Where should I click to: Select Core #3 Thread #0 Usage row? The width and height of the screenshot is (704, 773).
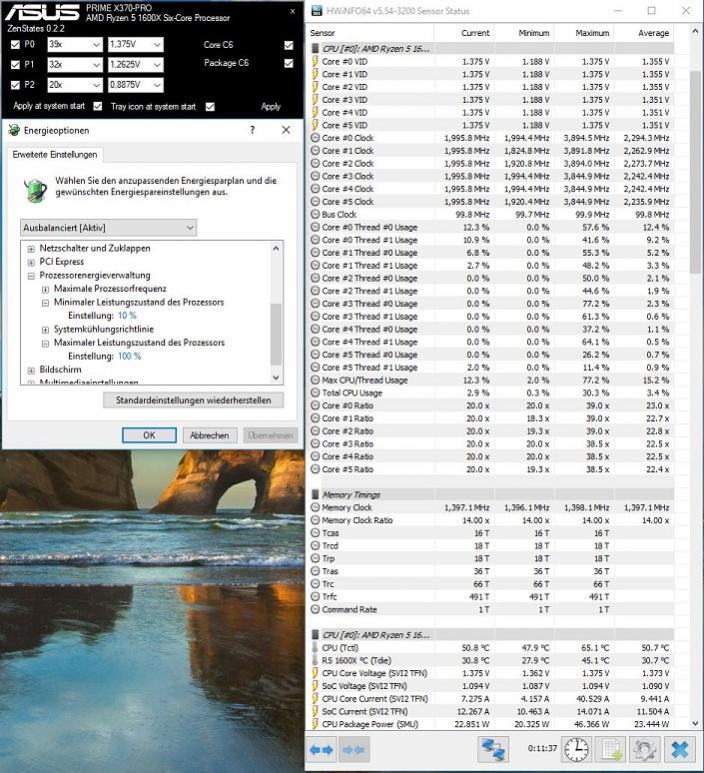pos(491,304)
